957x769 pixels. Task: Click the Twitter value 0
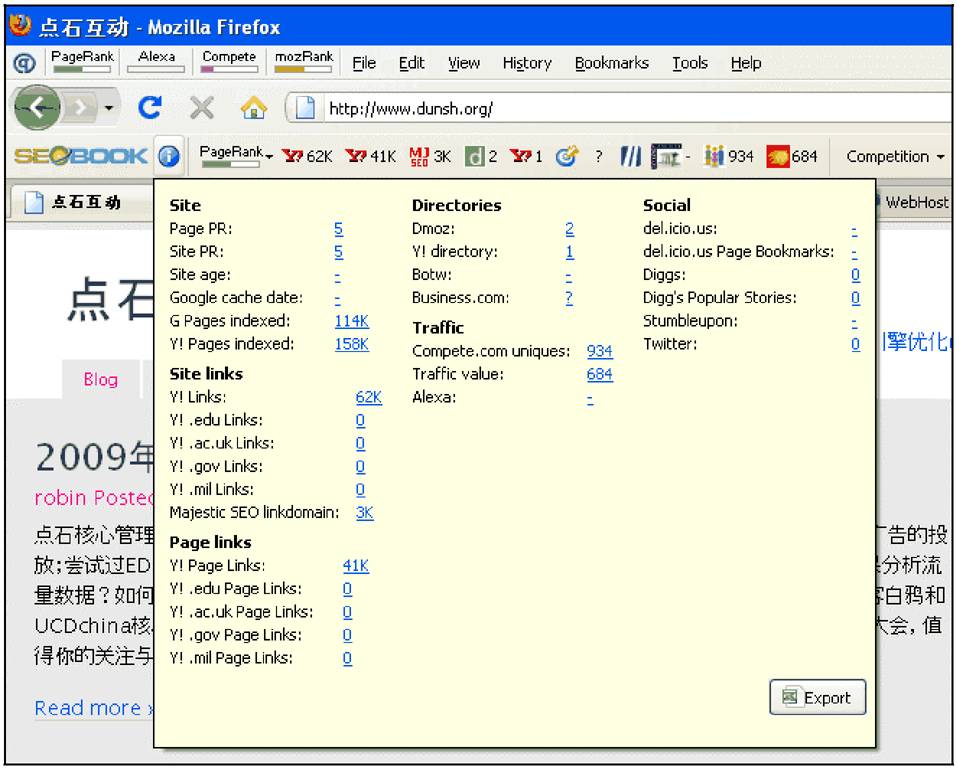click(x=856, y=344)
